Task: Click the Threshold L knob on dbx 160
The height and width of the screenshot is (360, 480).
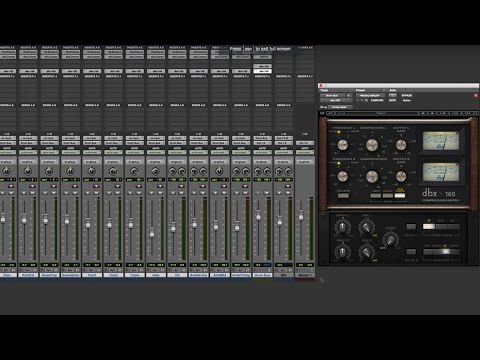Action: (x=343, y=145)
